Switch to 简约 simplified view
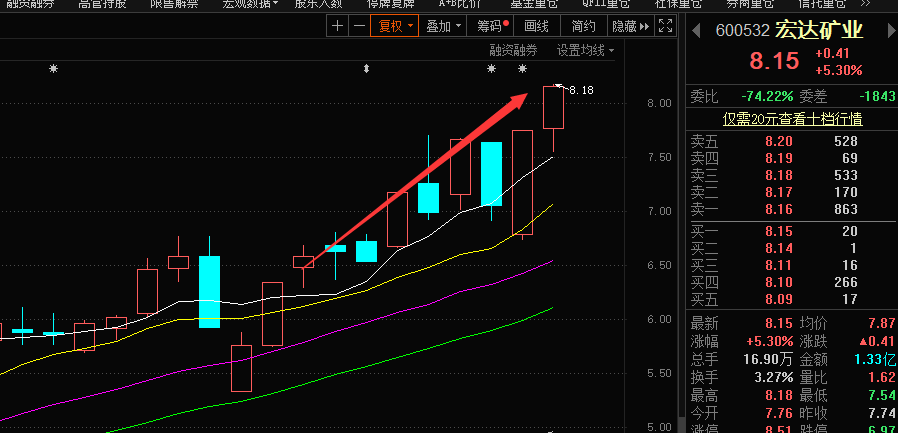This screenshot has width=898, height=433. click(x=583, y=26)
